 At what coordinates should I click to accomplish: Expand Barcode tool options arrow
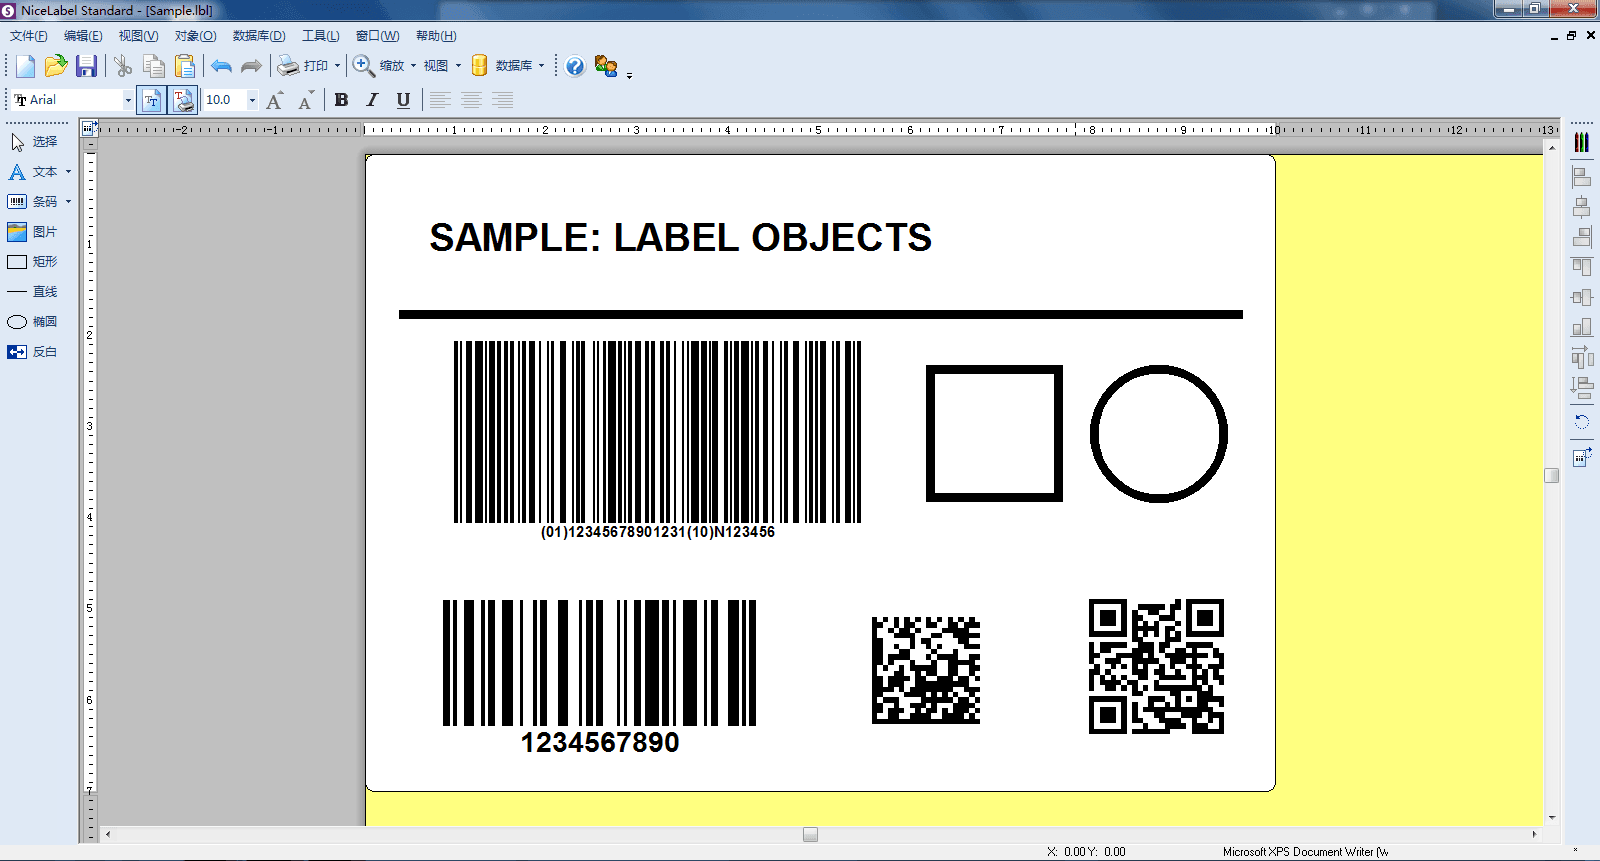point(68,202)
